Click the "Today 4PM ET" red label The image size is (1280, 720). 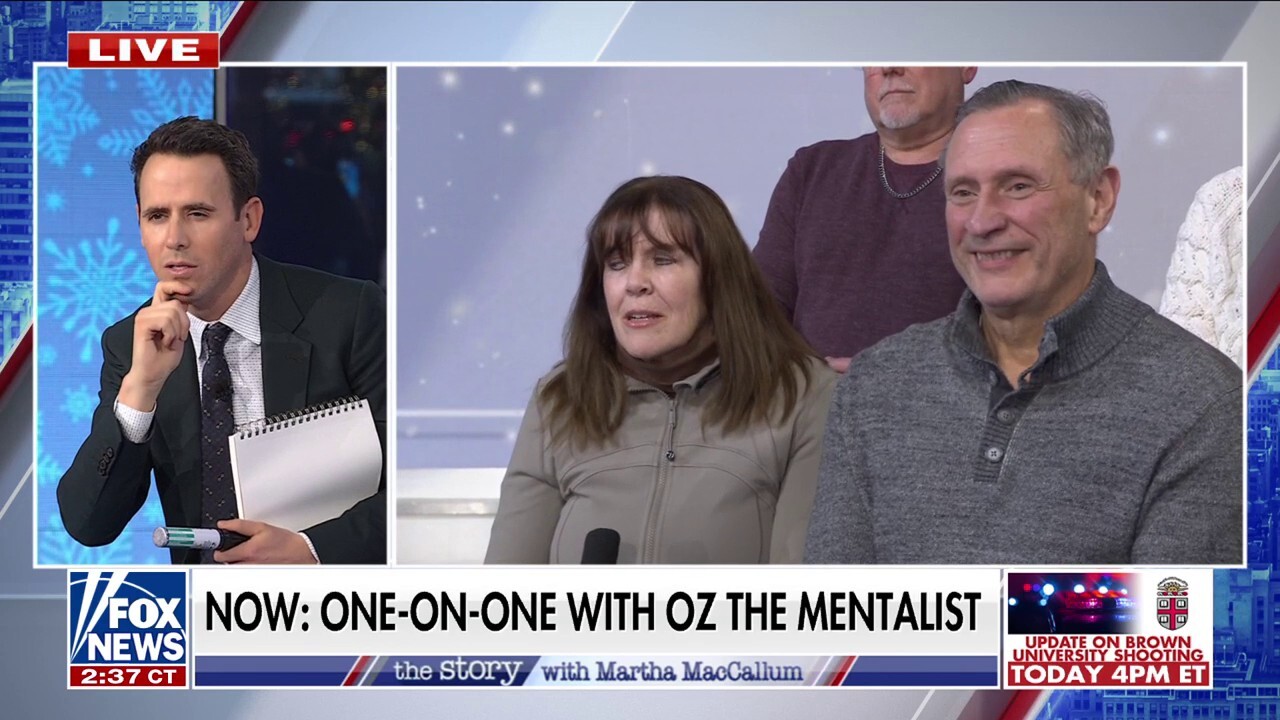(x=1108, y=675)
